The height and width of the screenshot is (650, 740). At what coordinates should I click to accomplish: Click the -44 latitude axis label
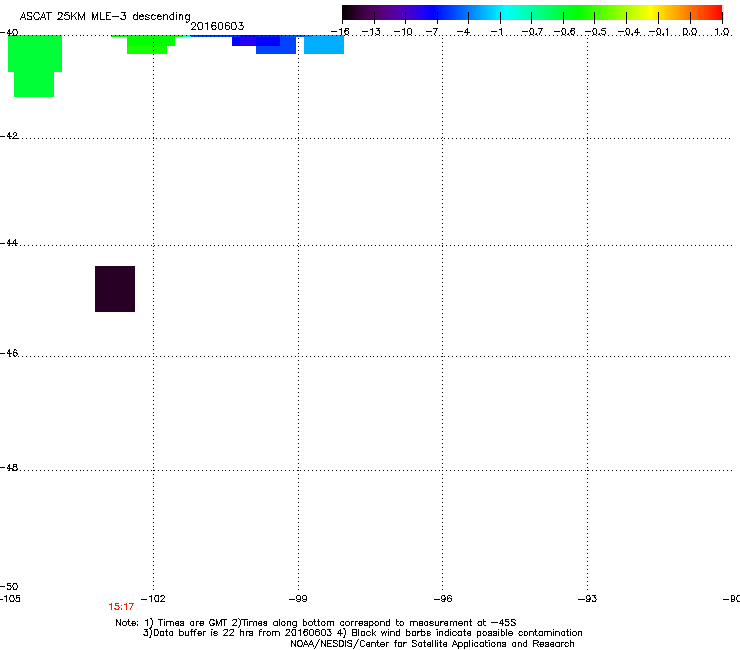pos(9,243)
